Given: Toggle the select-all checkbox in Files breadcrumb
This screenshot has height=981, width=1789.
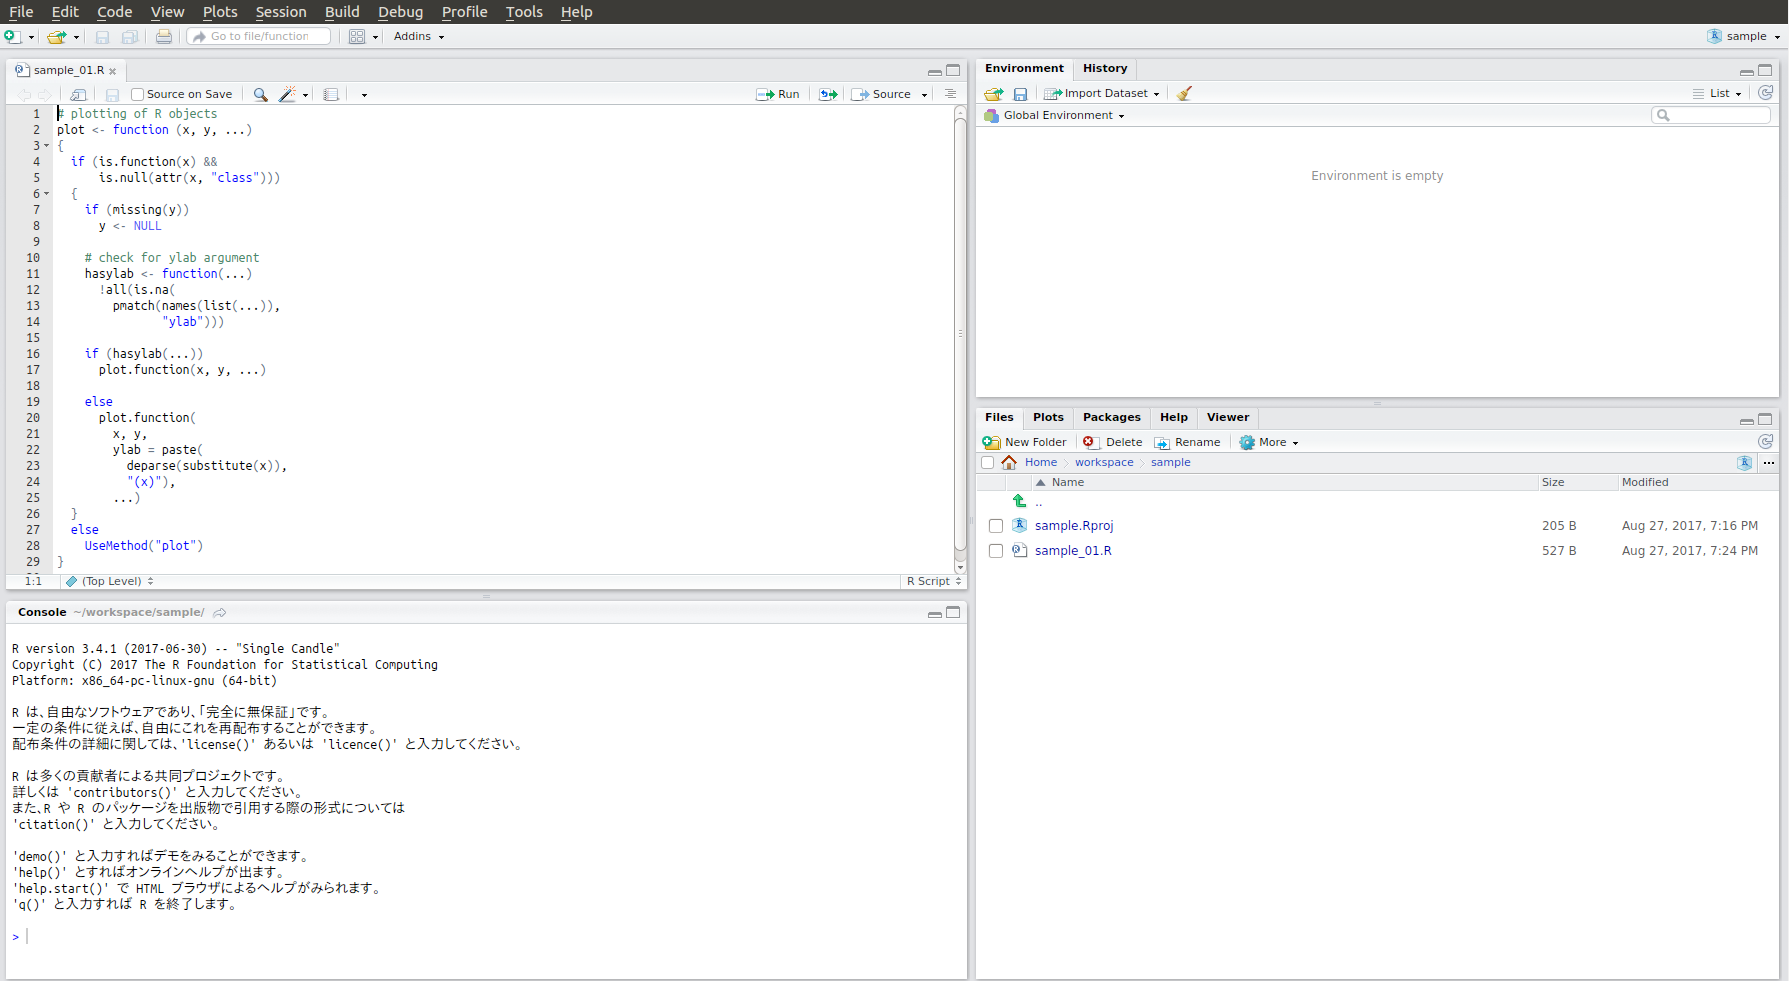Looking at the screenshot, I should pyautogui.click(x=988, y=463).
